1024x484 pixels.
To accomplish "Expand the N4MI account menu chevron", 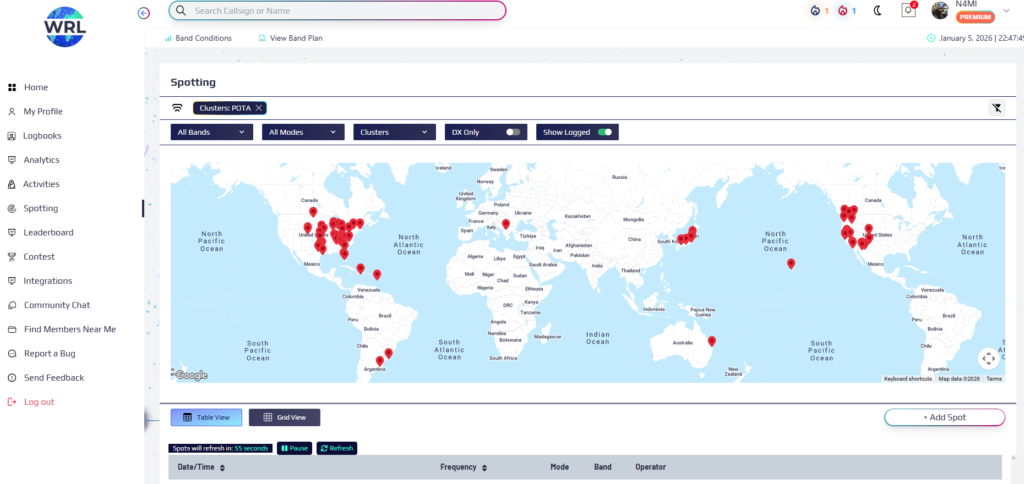I will click(1006, 11).
